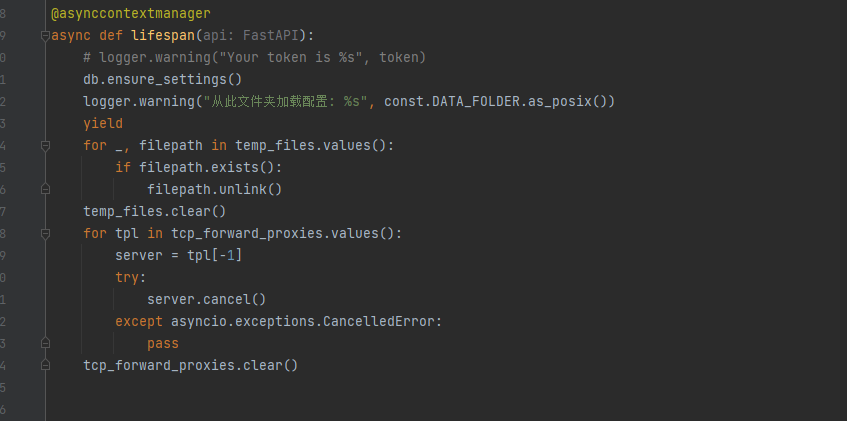Click filepath.exists() in the if condition

point(211,167)
